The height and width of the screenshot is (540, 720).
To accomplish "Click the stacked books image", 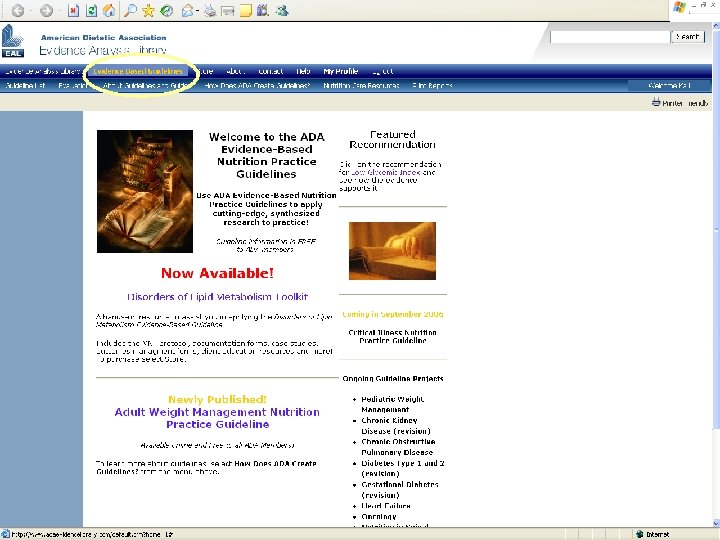I will click(x=145, y=191).
